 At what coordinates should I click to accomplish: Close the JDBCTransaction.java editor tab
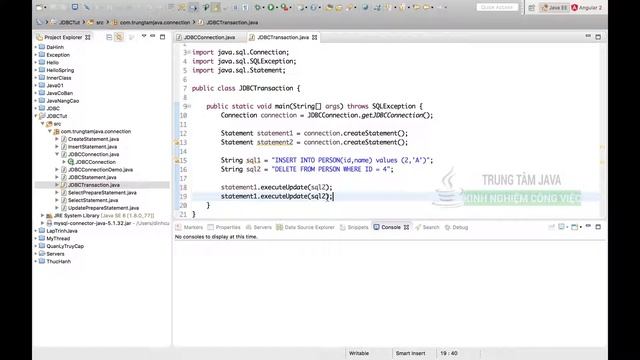pos(315,37)
